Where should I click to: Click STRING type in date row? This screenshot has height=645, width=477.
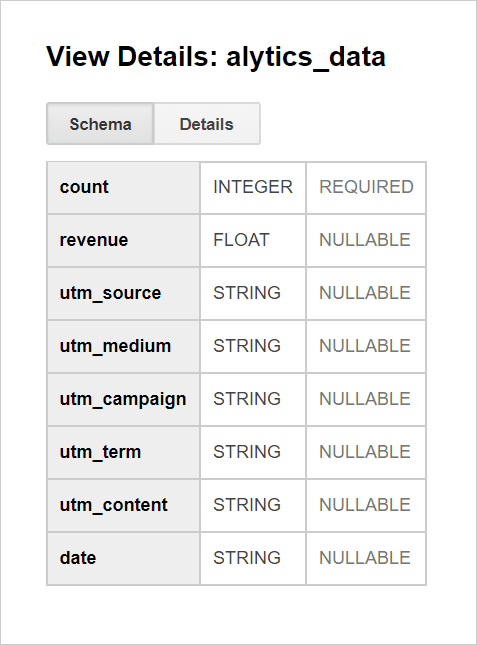(247, 558)
